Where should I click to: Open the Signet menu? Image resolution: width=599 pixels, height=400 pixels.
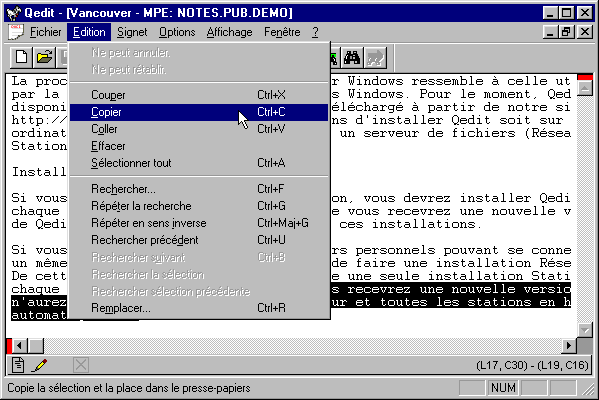pyautogui.click(x=132, y=32)
